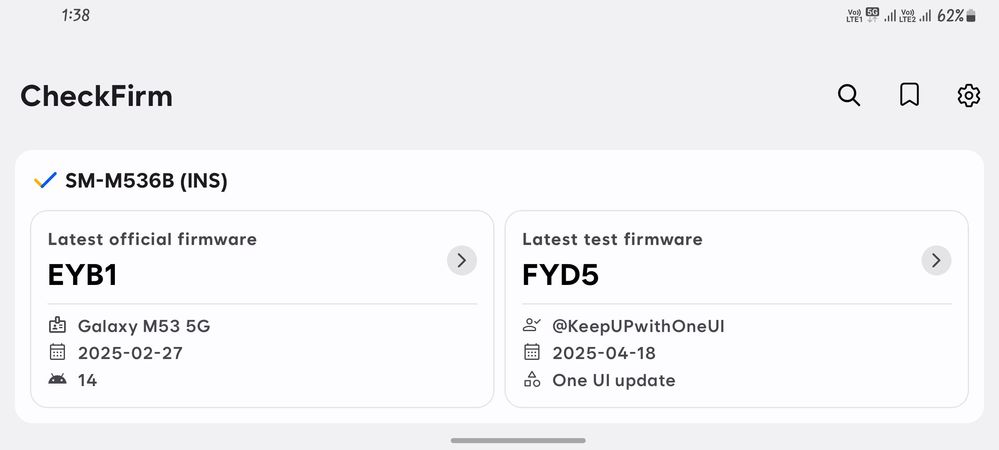Open the search icon in header
This screenshot has height=450, width=999.
coord(849,96)
